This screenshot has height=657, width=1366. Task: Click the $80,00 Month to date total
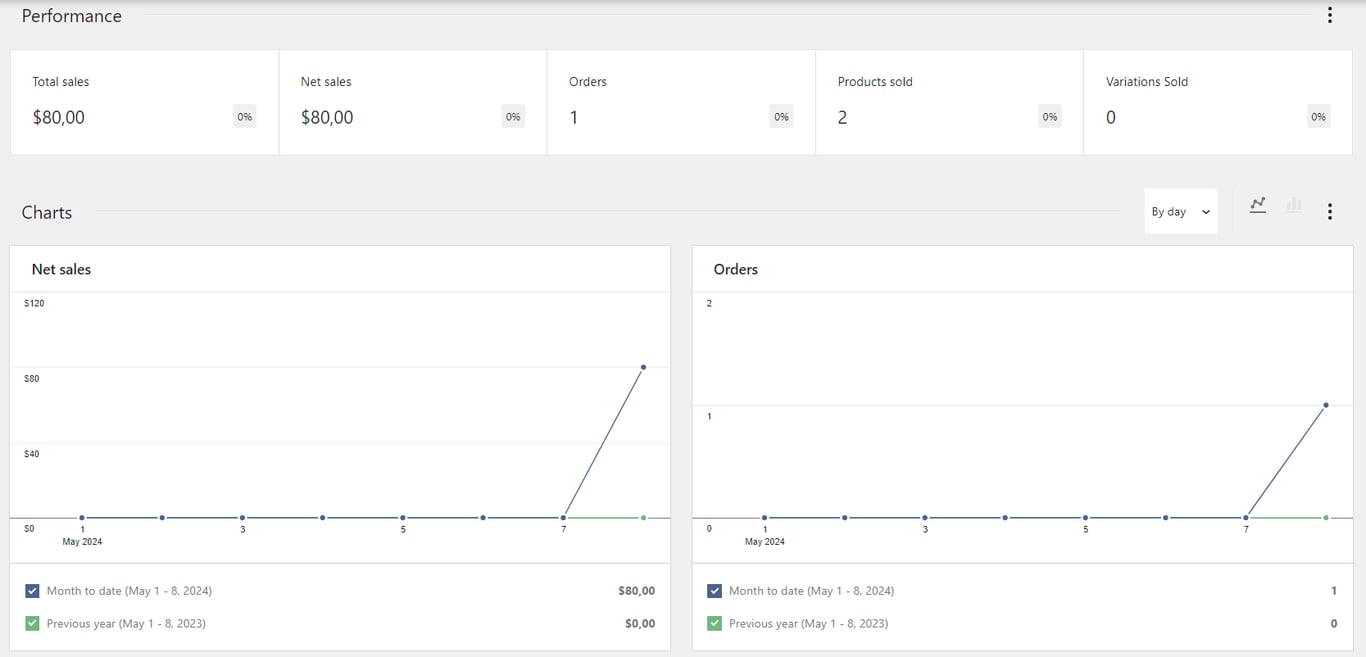pos(637,590)
